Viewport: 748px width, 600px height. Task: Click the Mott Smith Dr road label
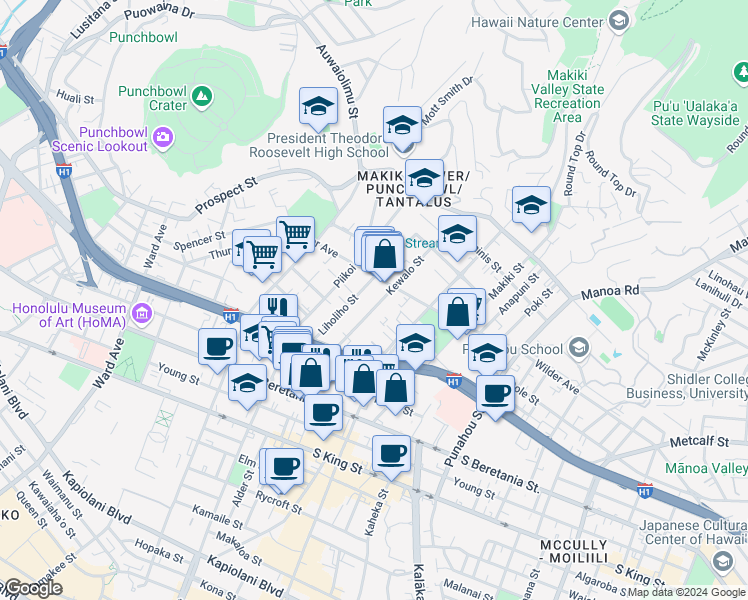pos(447,101)
